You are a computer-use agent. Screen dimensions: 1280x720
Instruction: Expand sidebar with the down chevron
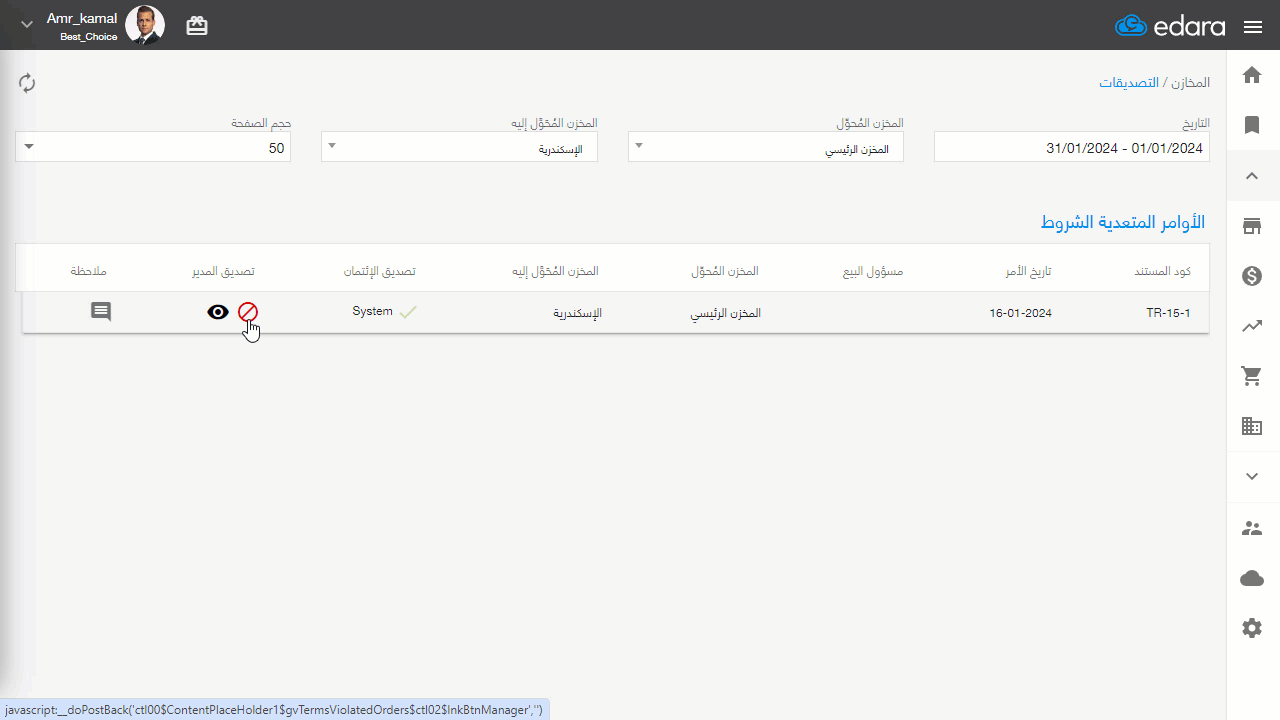[x=1252, y=476]
